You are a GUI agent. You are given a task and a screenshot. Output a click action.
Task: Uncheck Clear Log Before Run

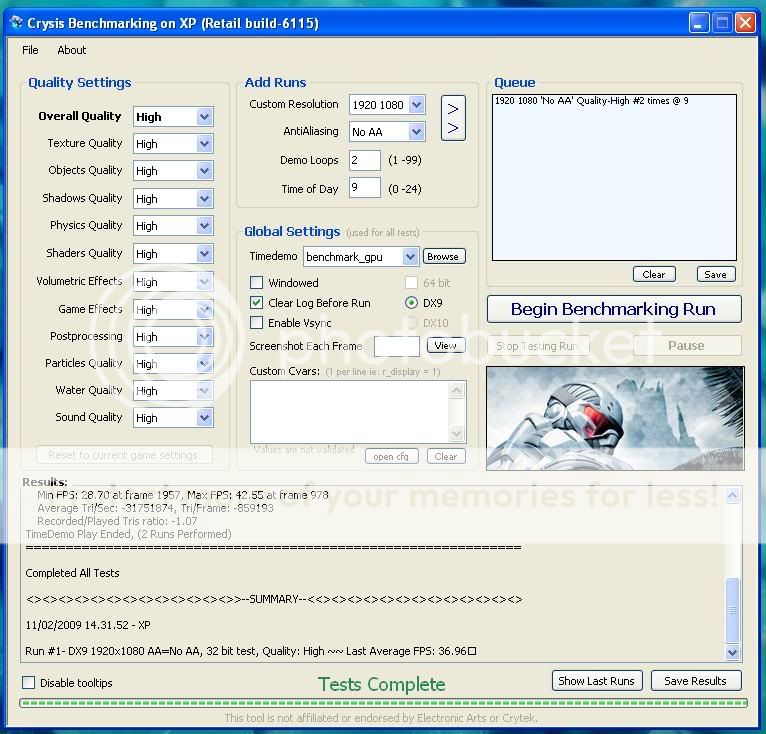pyautogui.click(x=256, y=302)
